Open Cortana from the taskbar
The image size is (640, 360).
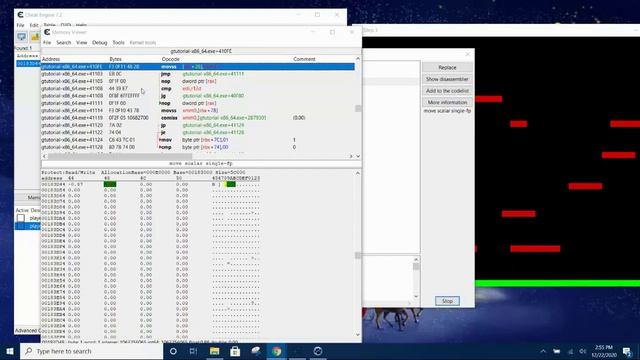173,351
